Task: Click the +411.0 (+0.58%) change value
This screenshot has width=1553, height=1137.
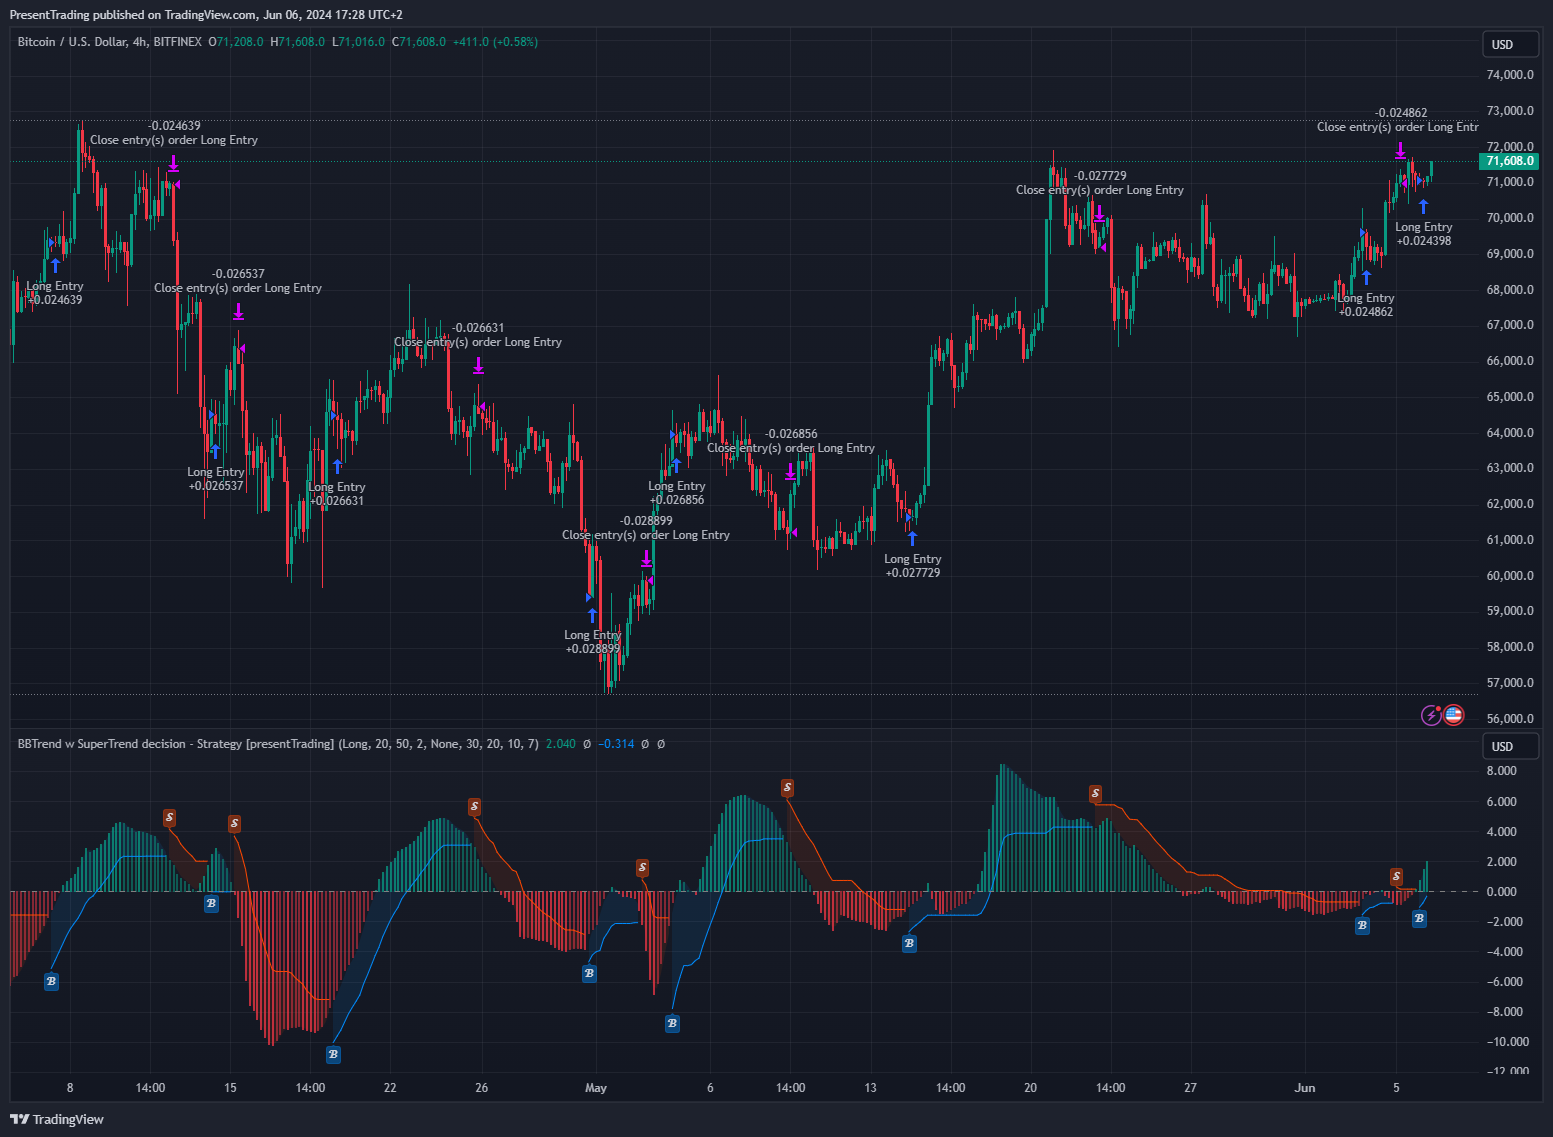Action: pos(495,42)
